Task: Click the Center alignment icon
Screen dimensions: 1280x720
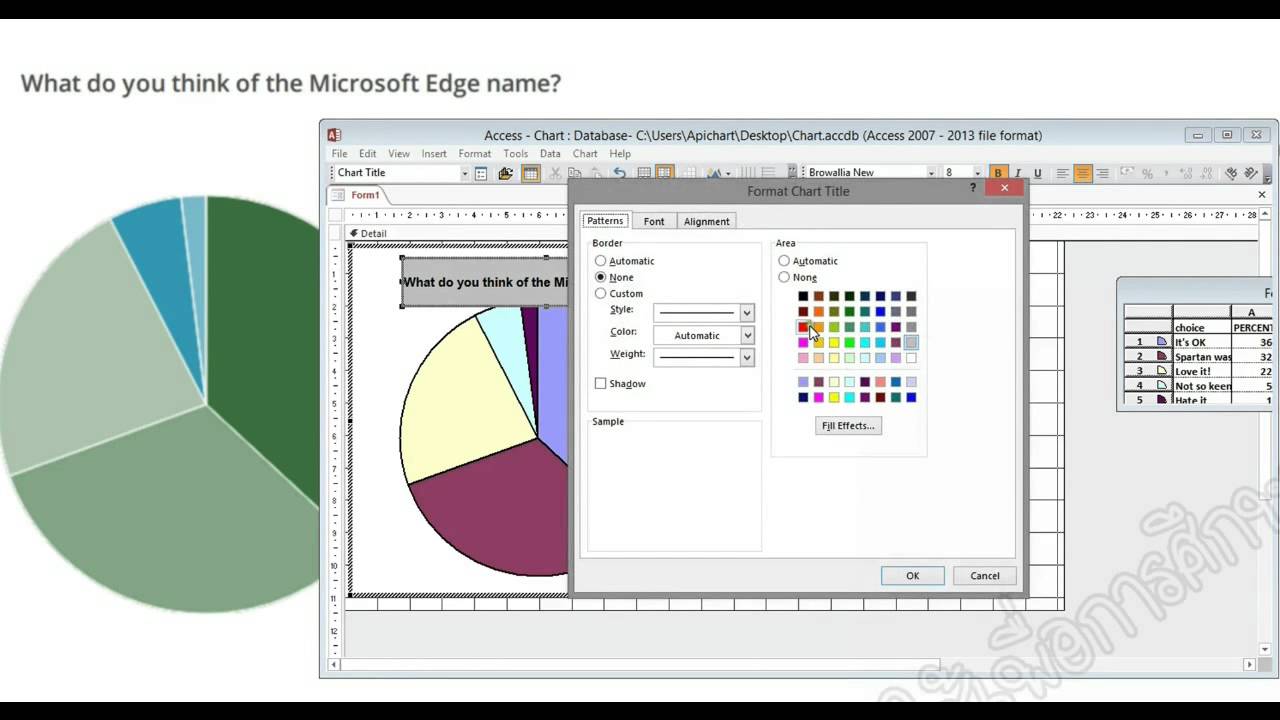Action: (x=1083, y=173)
